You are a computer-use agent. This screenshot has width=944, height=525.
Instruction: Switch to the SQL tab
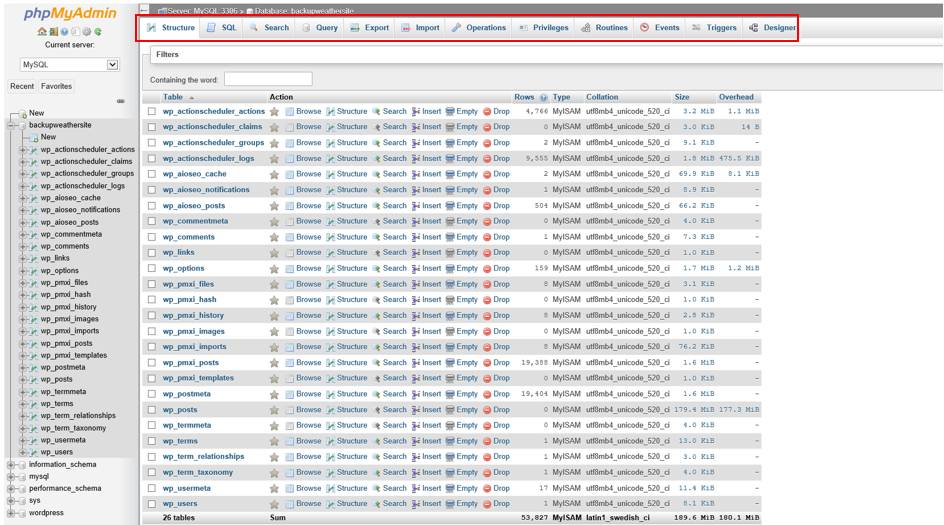222,28
